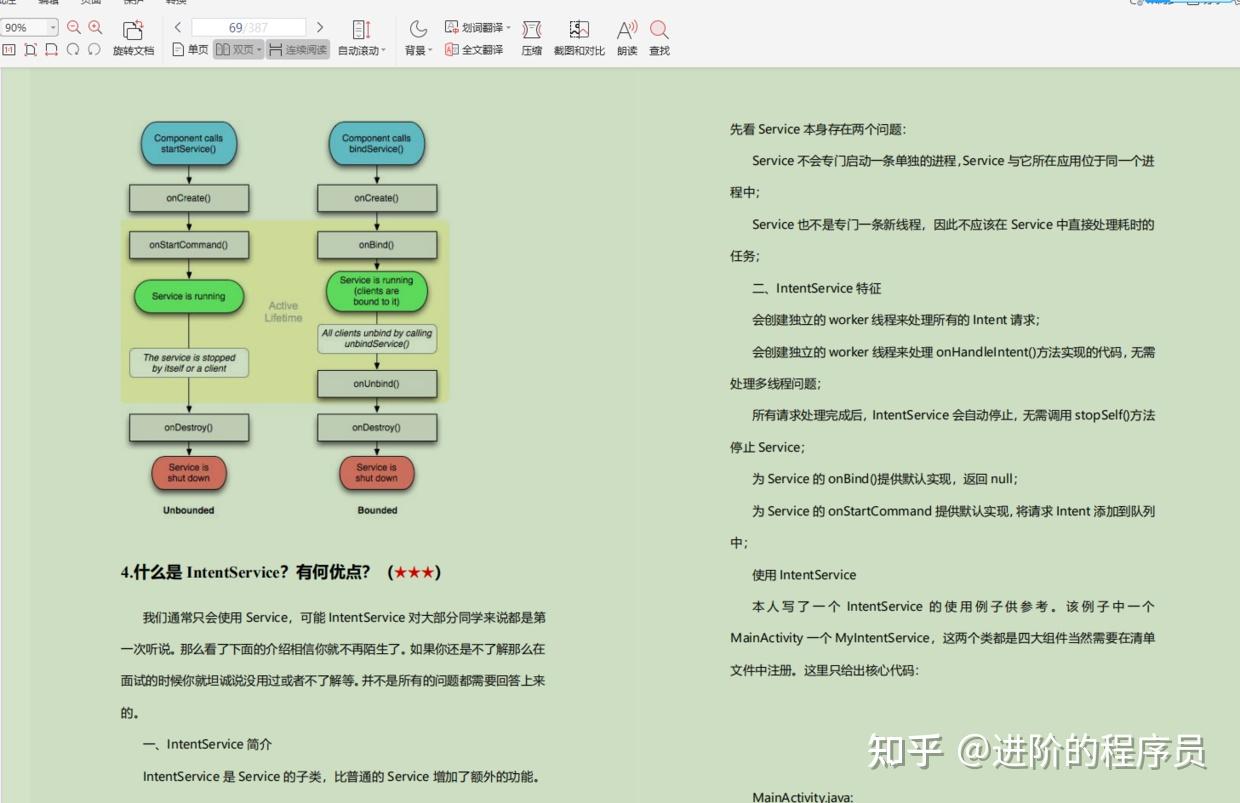This screenshot has width=1240, height=803.
Task: Click the actual size 1:1 icon
Action: [x=9, y=50]
